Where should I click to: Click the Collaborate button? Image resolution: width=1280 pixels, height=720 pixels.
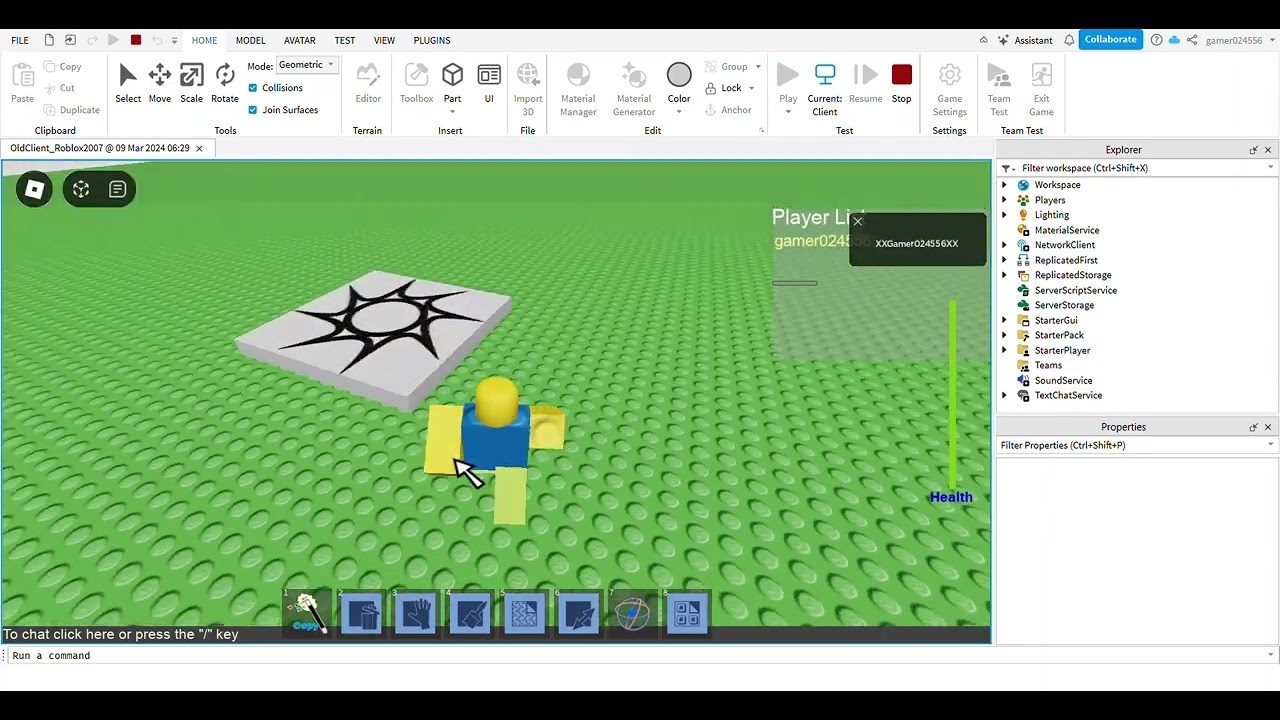pos(1111,39)
